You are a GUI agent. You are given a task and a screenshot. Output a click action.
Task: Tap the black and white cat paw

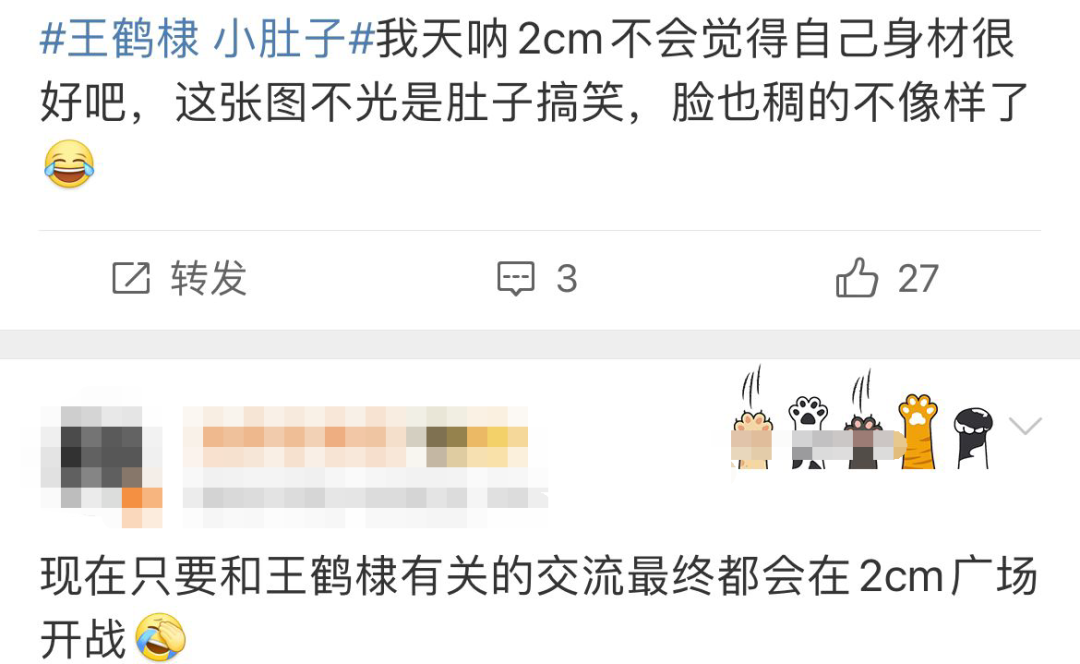pyautogui.click(x=973, y=438)
